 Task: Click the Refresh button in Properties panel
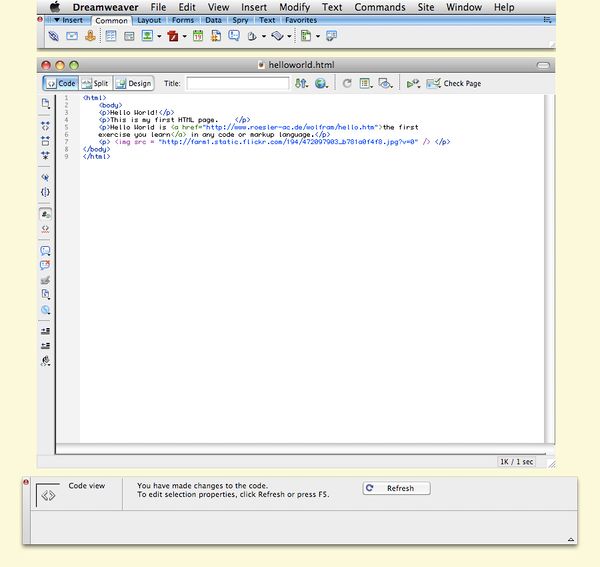point(395,488)
